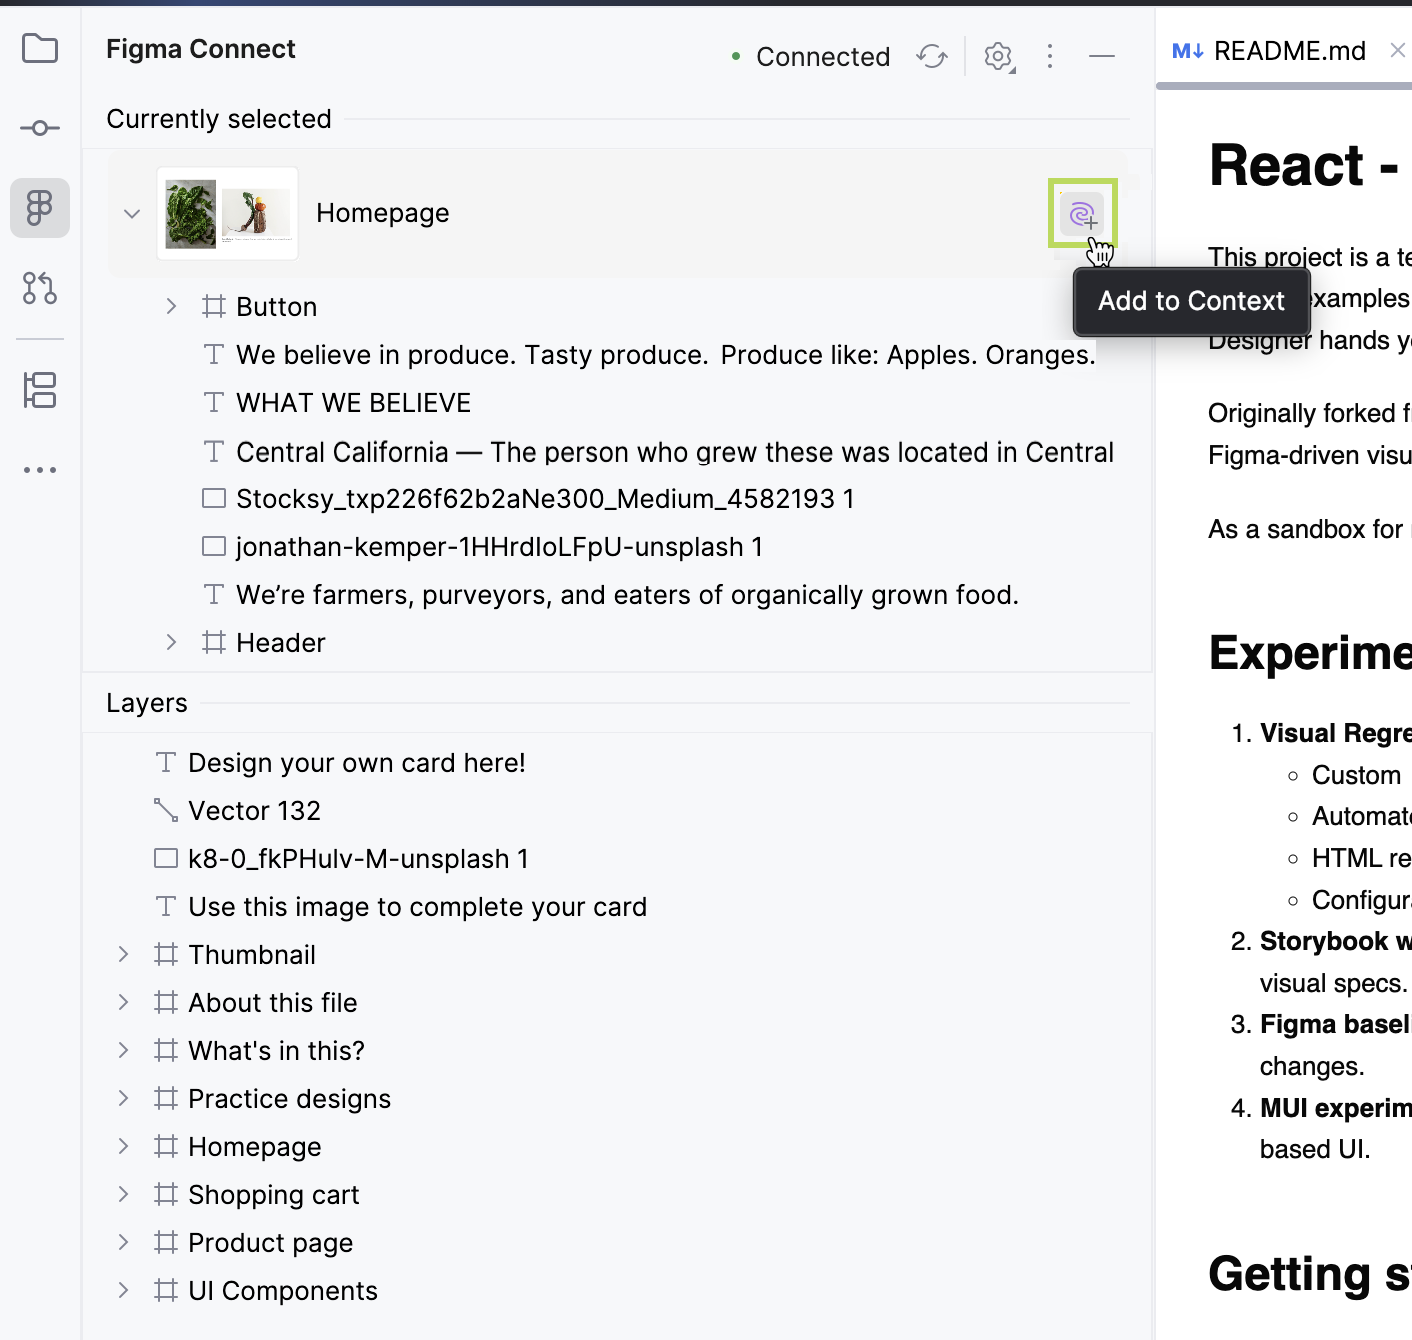The height and width of the screenshot is (1340, 1412).
Task: Open the Pull Requests sidebar icon
Action: coord(40,288)
